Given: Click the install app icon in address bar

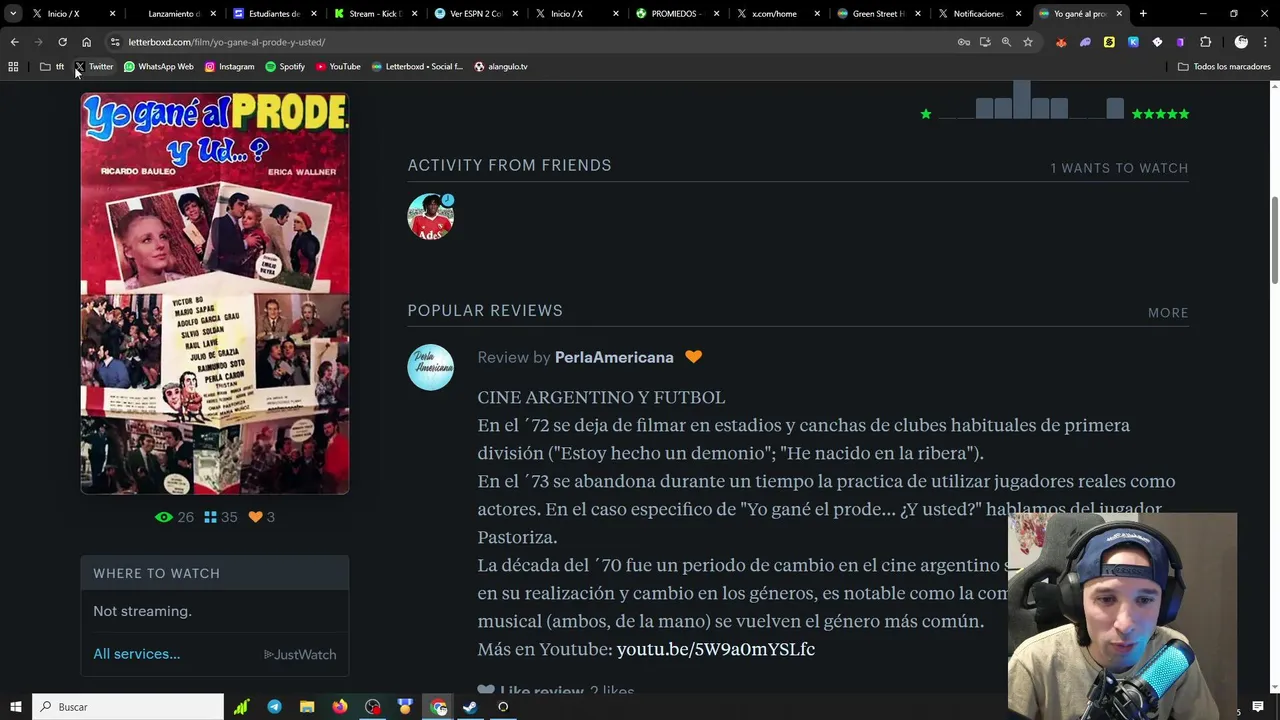Looking at the screenshot, I should 985,42.
